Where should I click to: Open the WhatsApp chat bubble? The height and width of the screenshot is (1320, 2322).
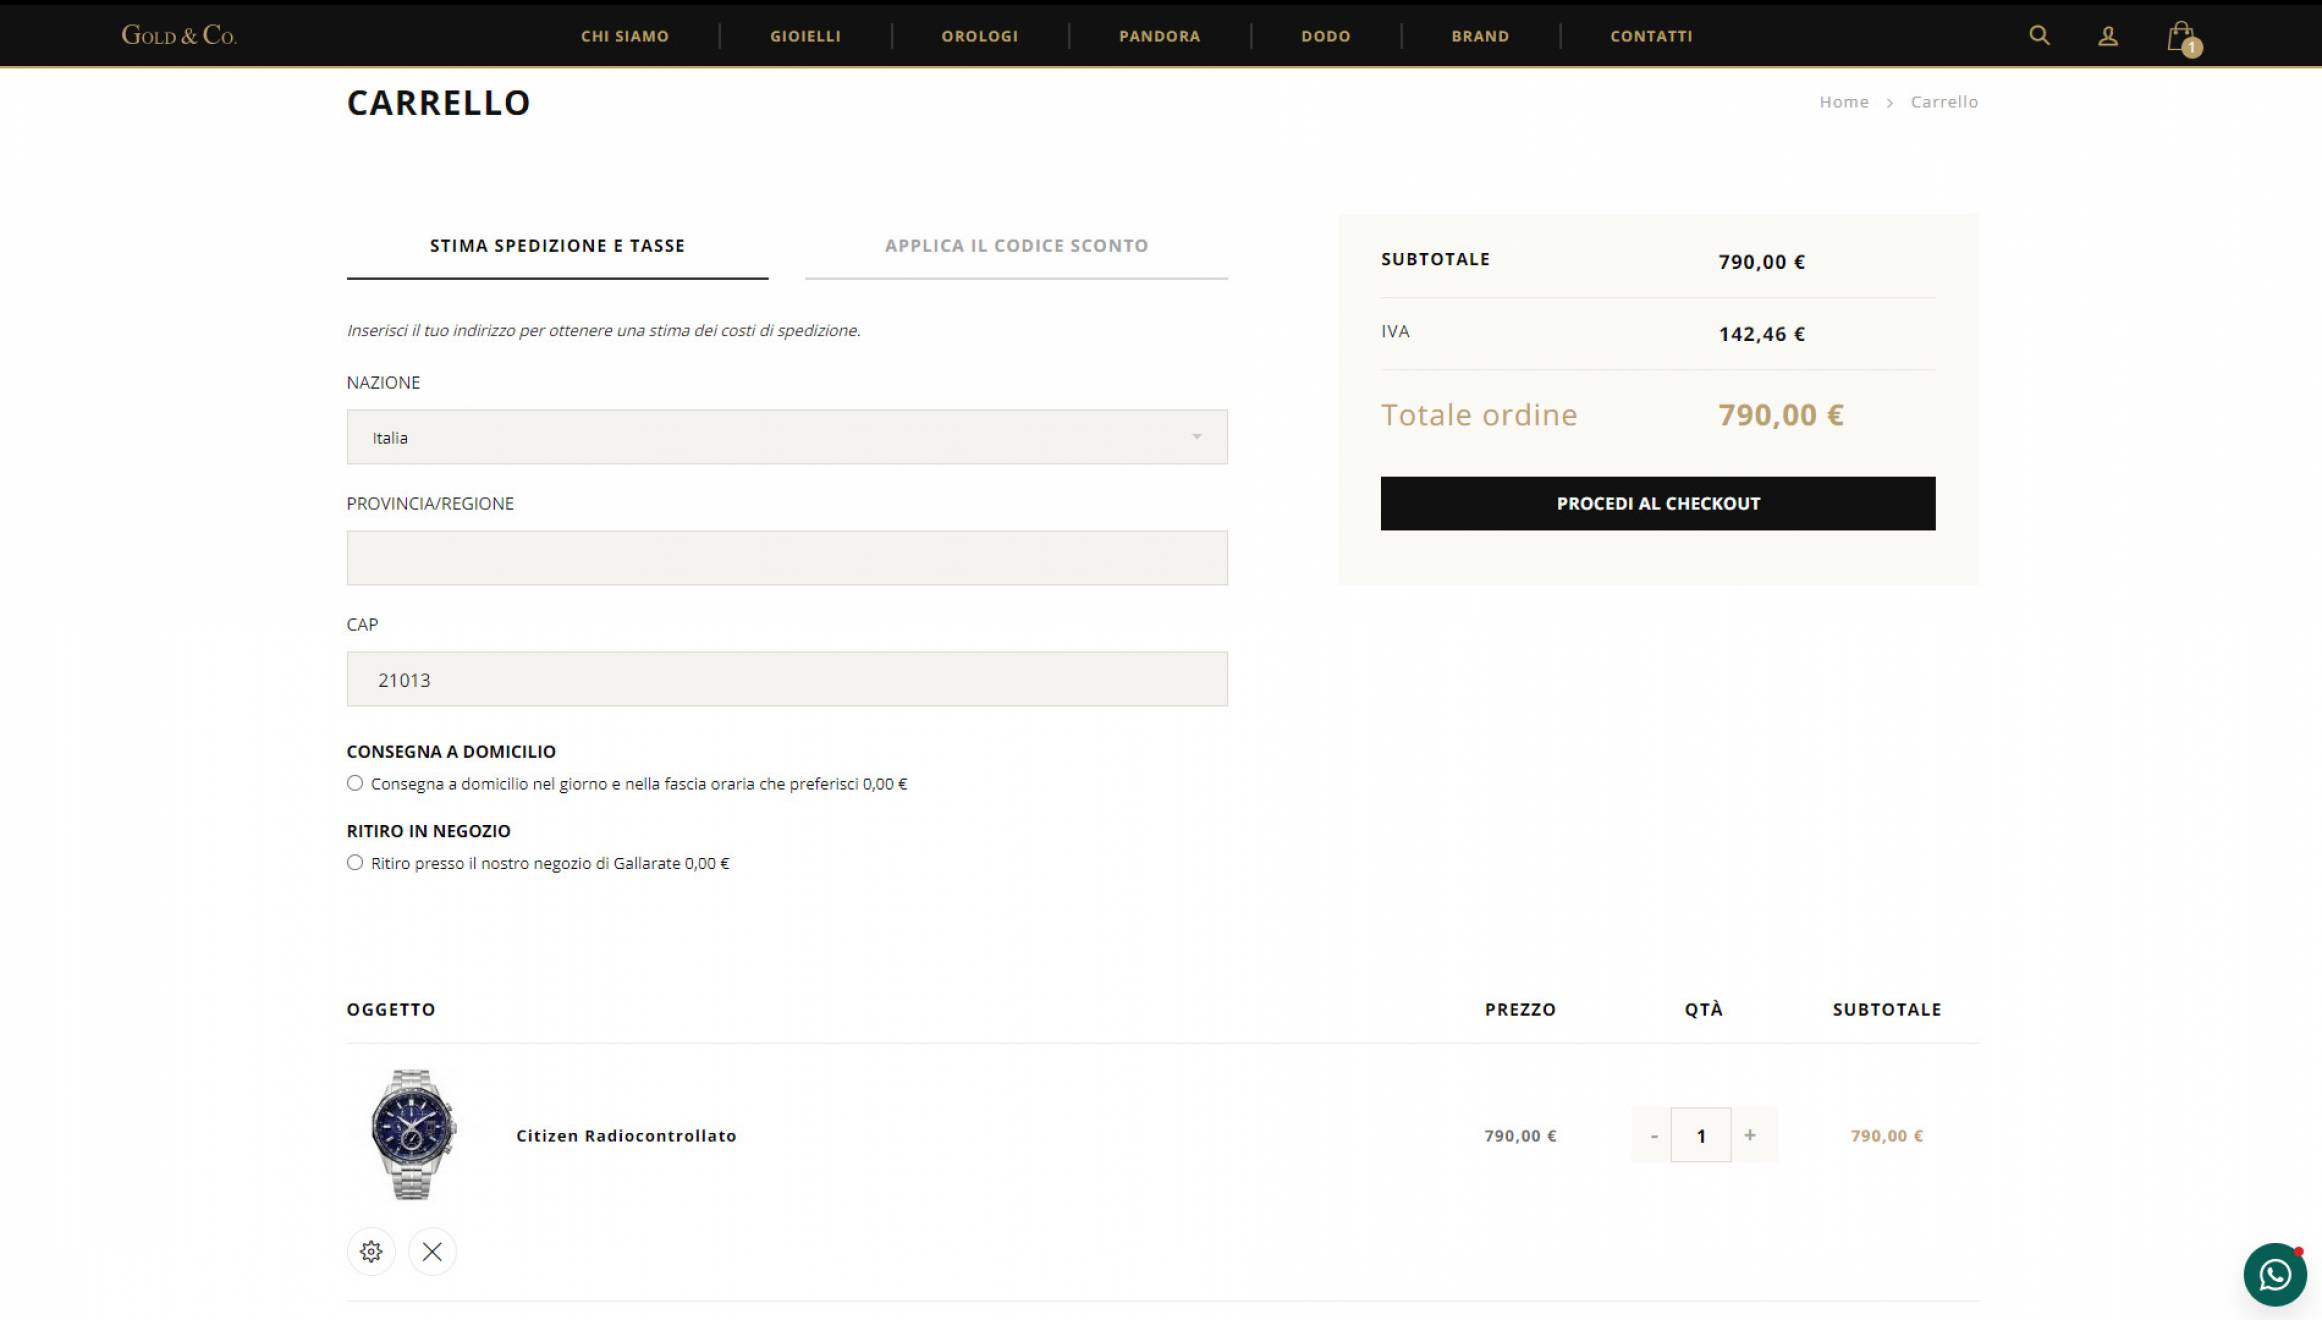pyautogui.click(x=2275, y=1274)
